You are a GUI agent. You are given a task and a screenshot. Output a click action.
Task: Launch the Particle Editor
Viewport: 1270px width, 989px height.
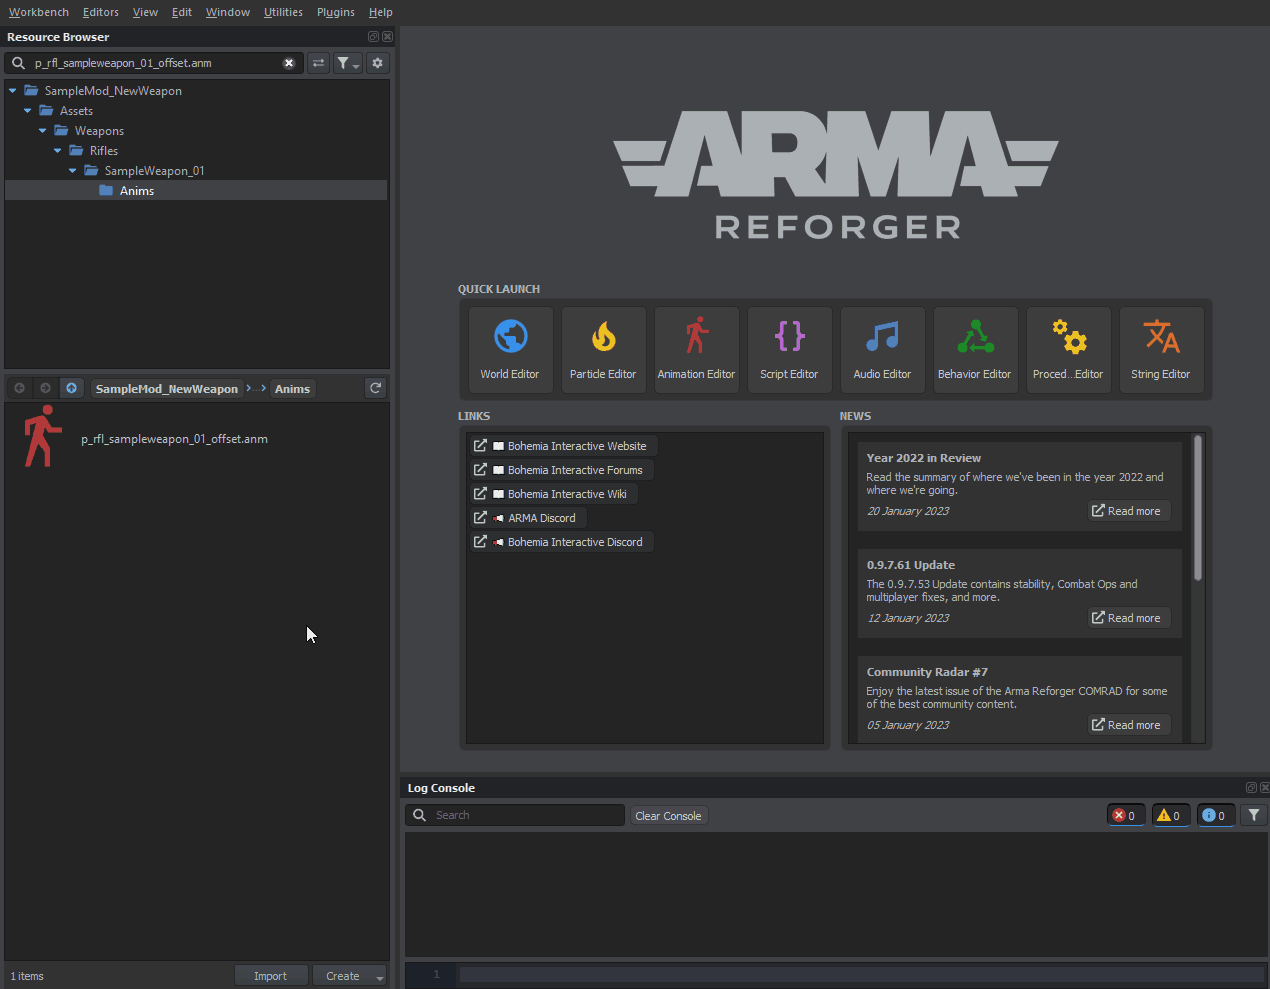603,350
